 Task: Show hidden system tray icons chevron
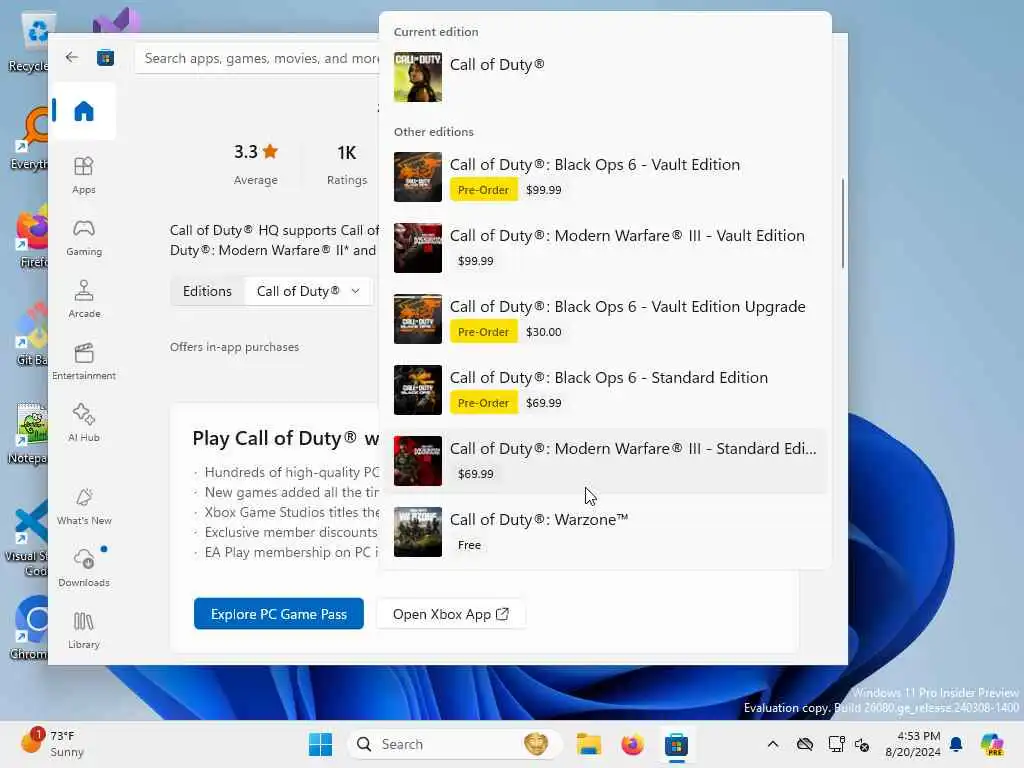tap(773, 744)
